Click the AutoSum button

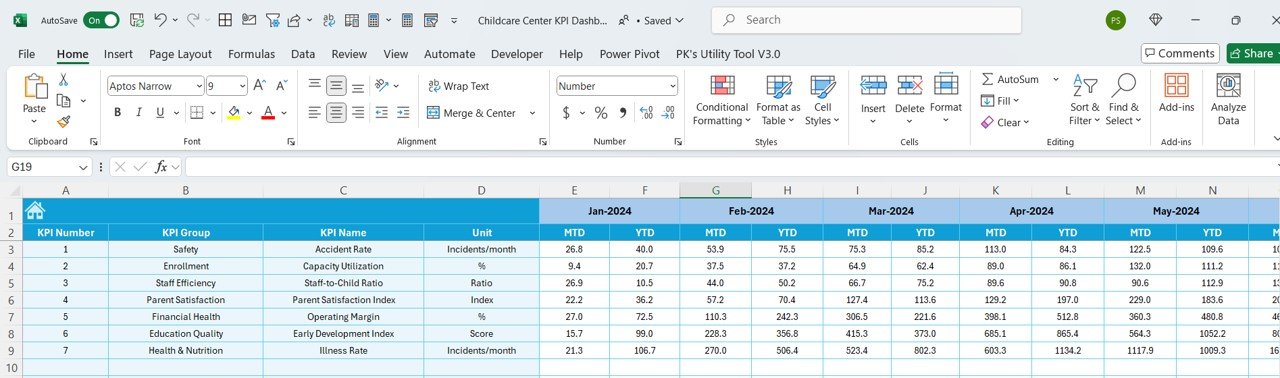click(x=1010, y=79)
